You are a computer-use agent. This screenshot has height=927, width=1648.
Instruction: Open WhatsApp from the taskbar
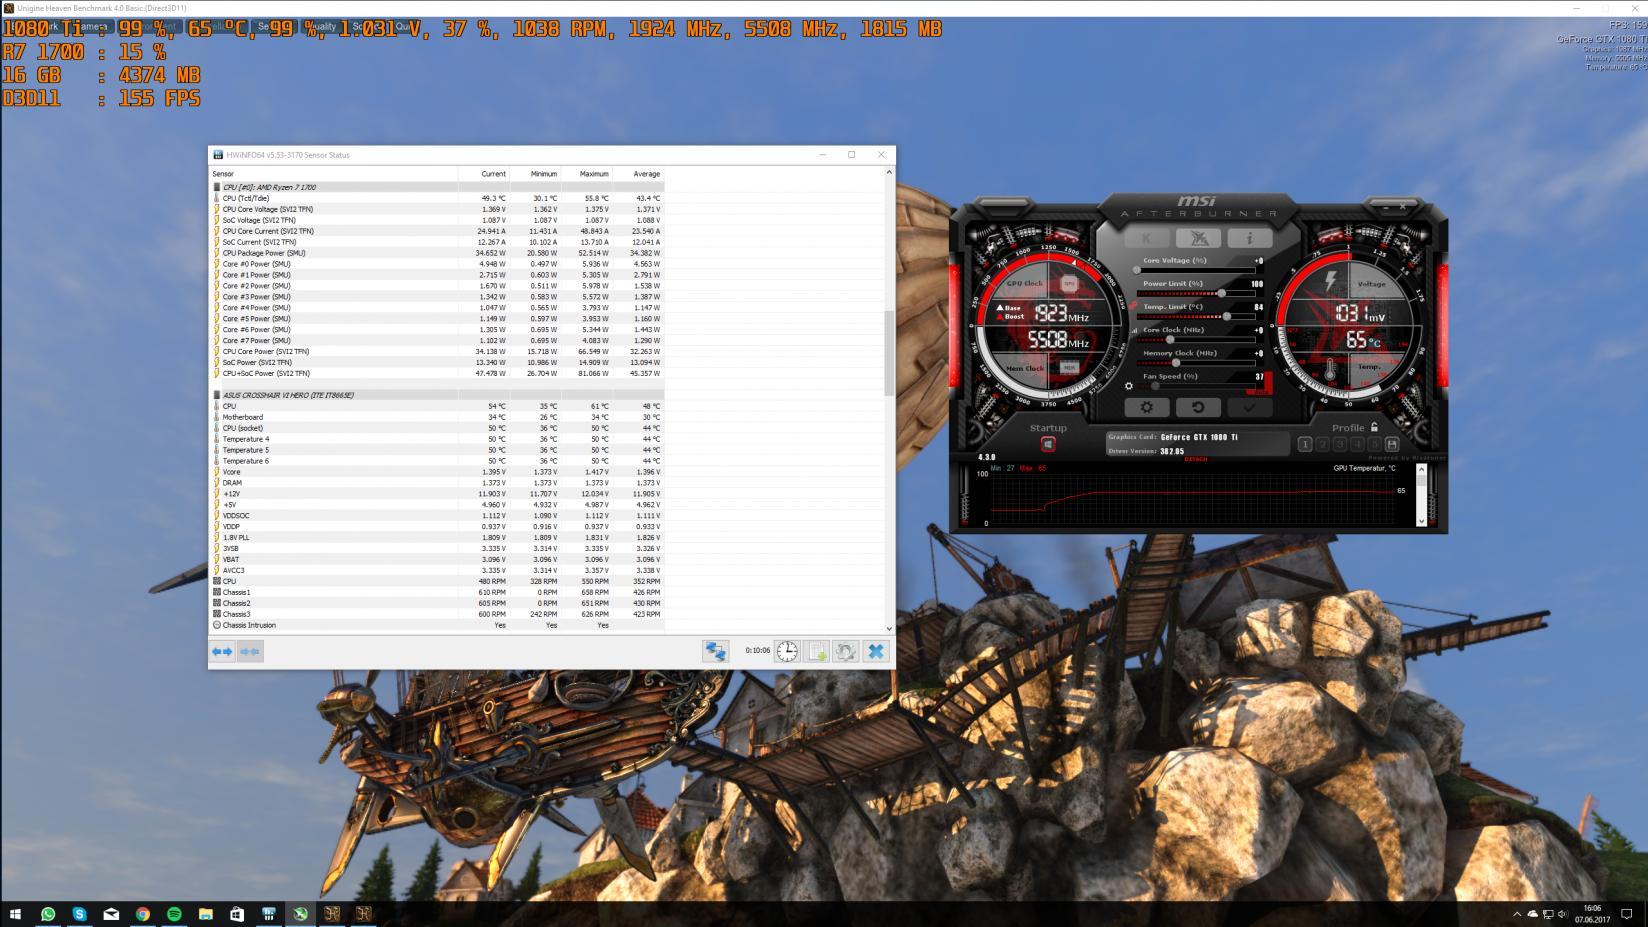pos(48,914)
